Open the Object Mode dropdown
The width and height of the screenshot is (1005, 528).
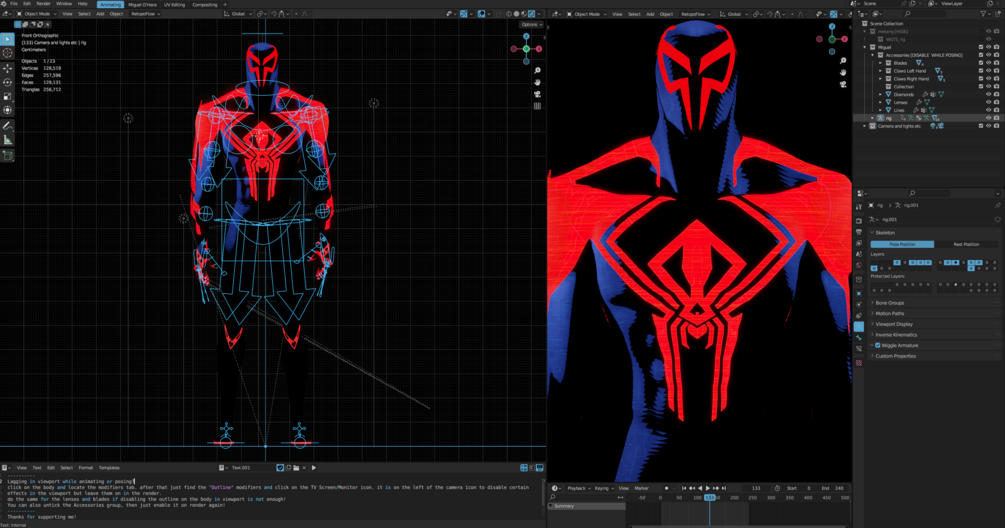pyautogui.click(x=35, y=14)
